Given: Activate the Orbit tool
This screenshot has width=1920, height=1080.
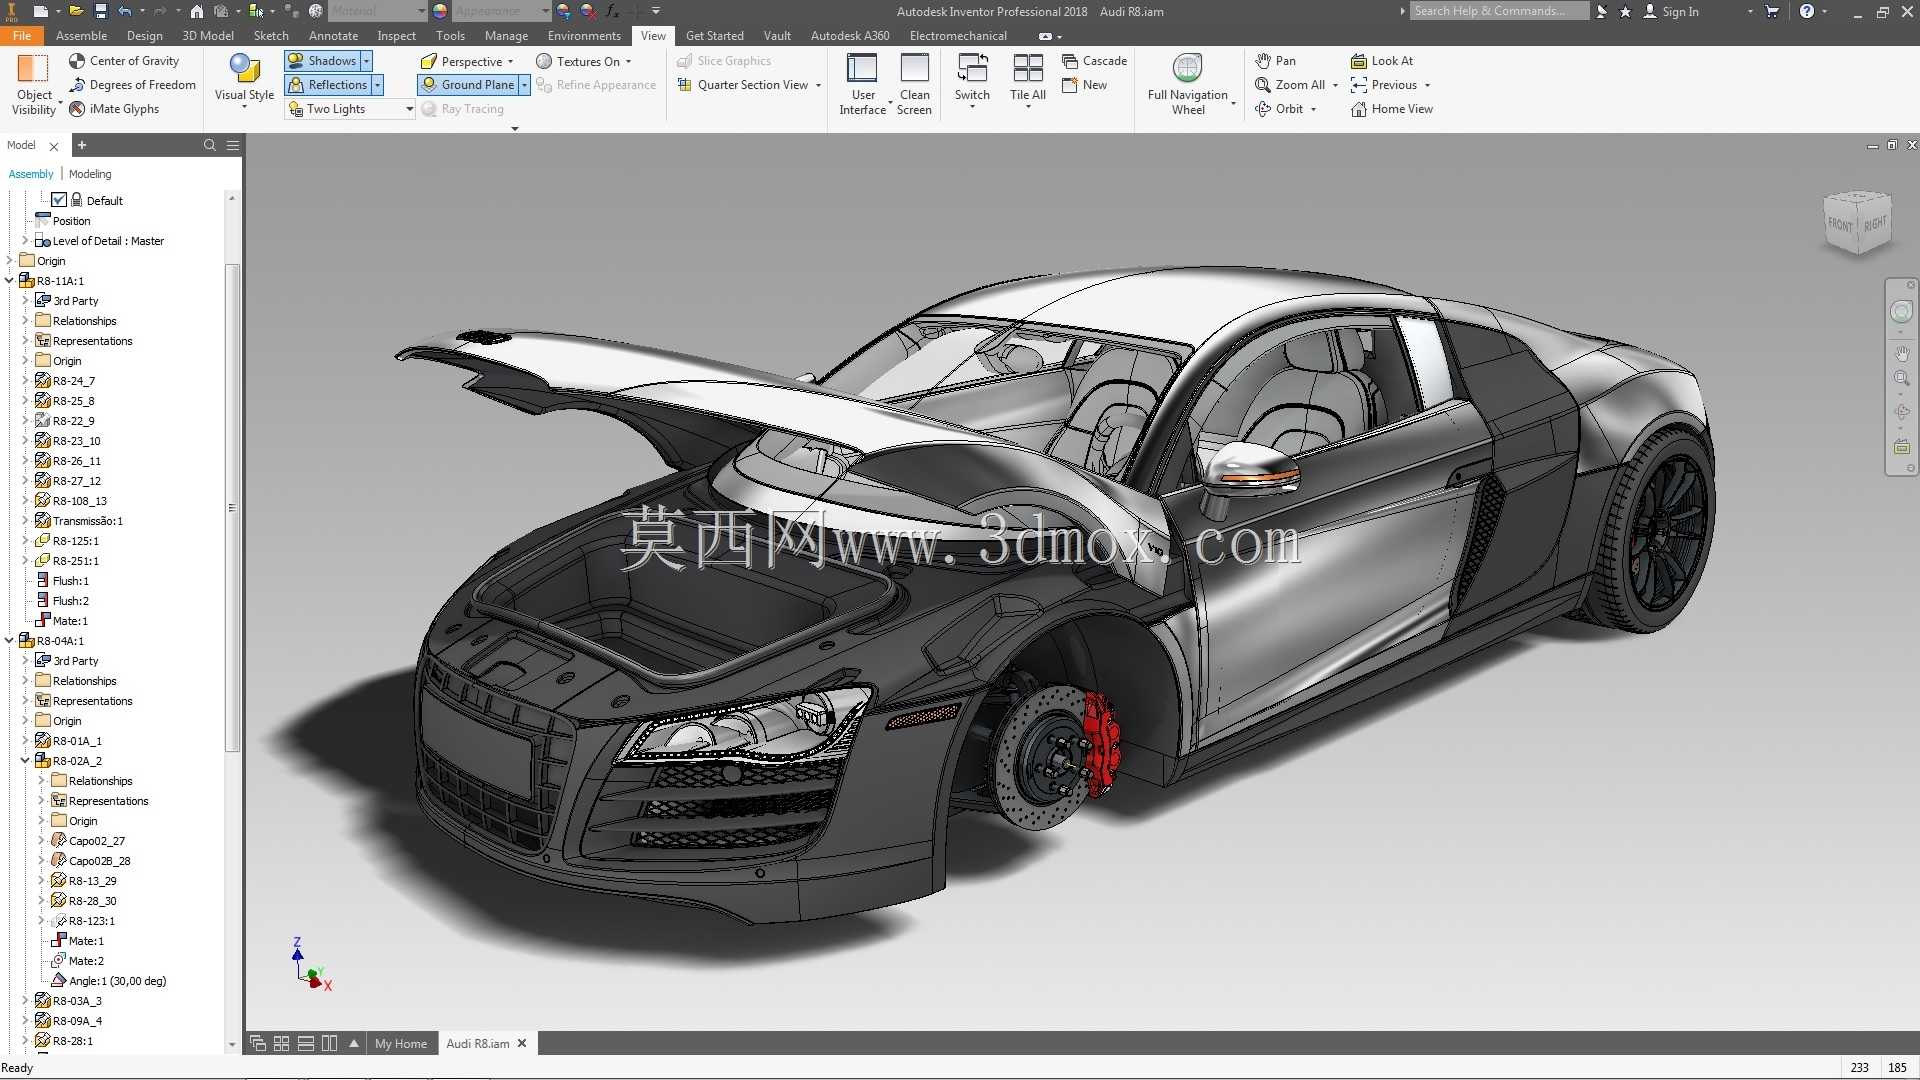Looking at the screenshot, I should (x=1279, y=109).
